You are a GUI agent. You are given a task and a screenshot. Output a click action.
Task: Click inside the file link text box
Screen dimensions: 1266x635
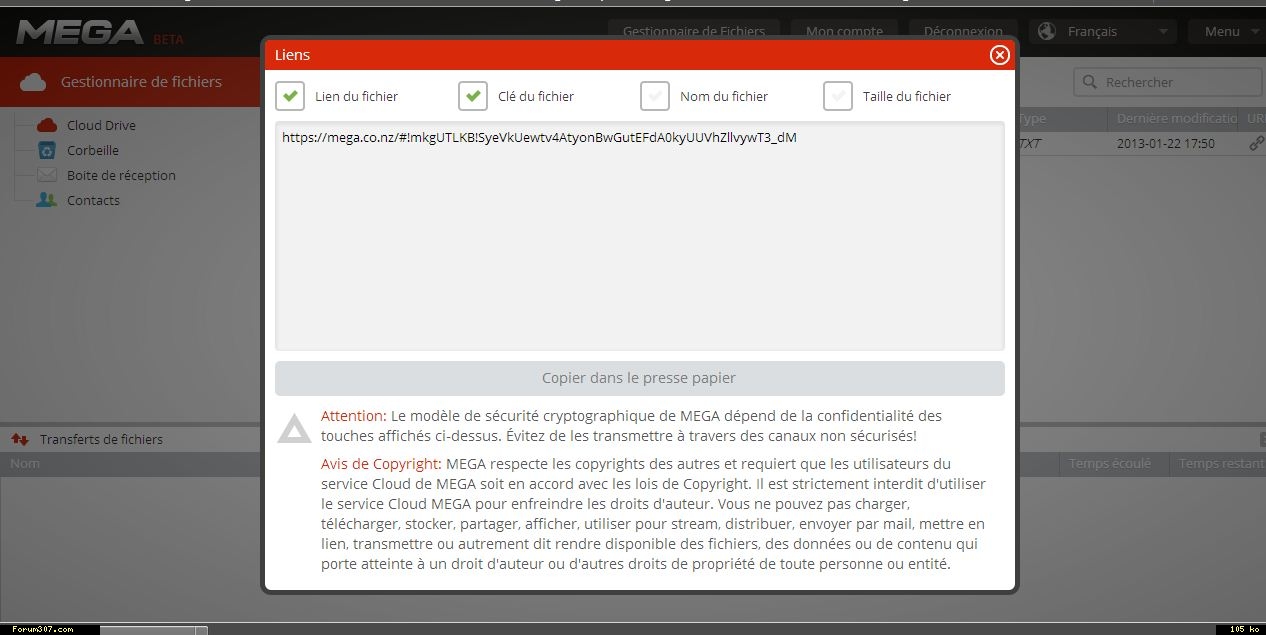click(640, 236)
